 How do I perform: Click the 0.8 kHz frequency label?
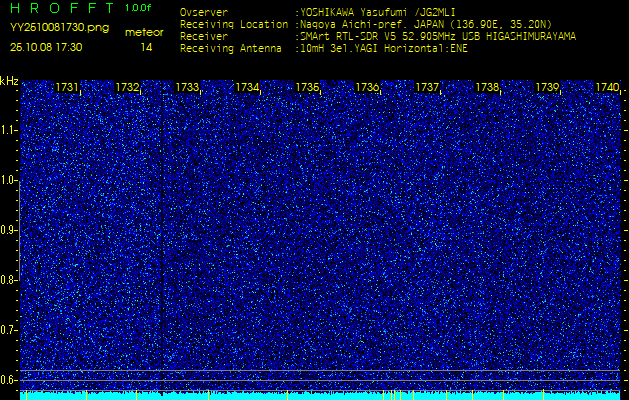(8, 280)
